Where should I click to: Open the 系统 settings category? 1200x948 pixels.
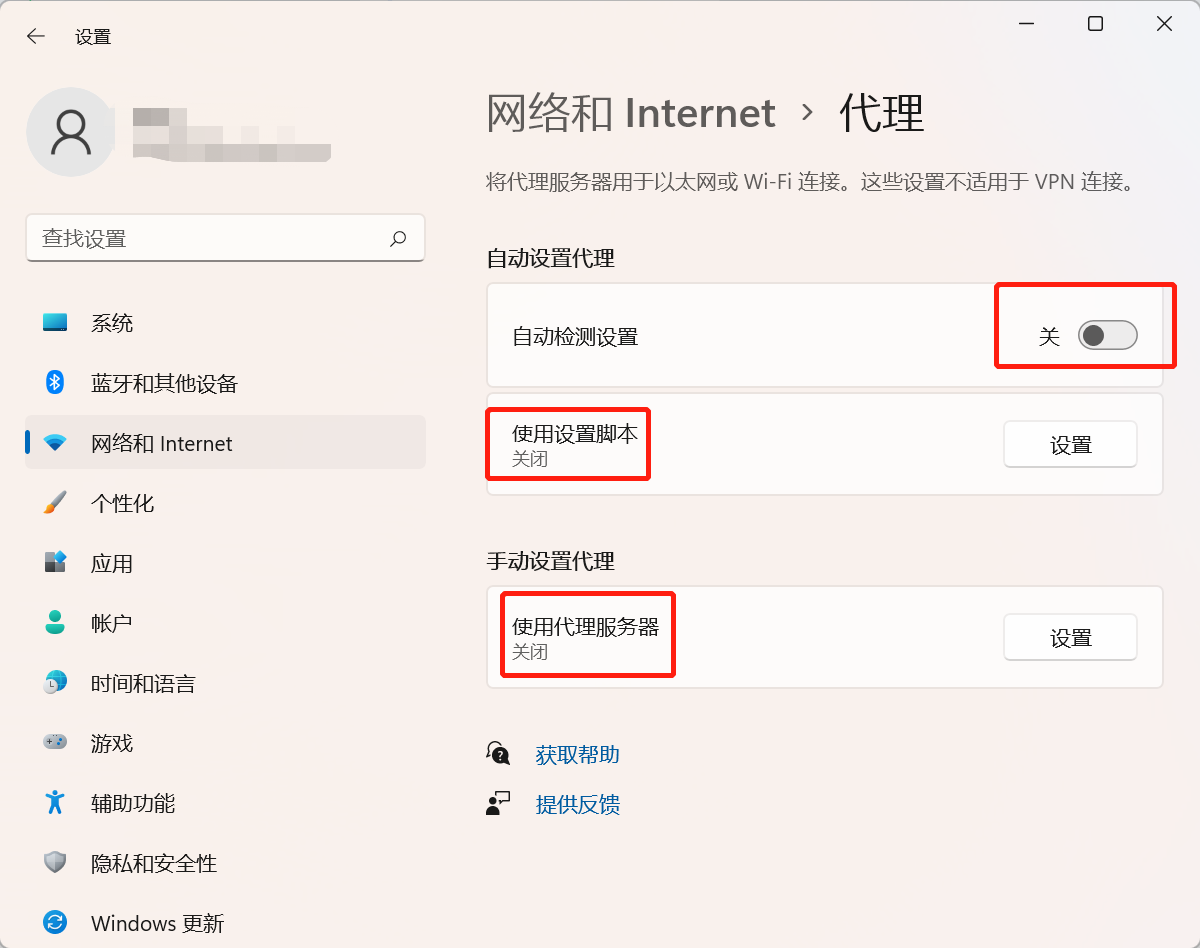point(225,323)
